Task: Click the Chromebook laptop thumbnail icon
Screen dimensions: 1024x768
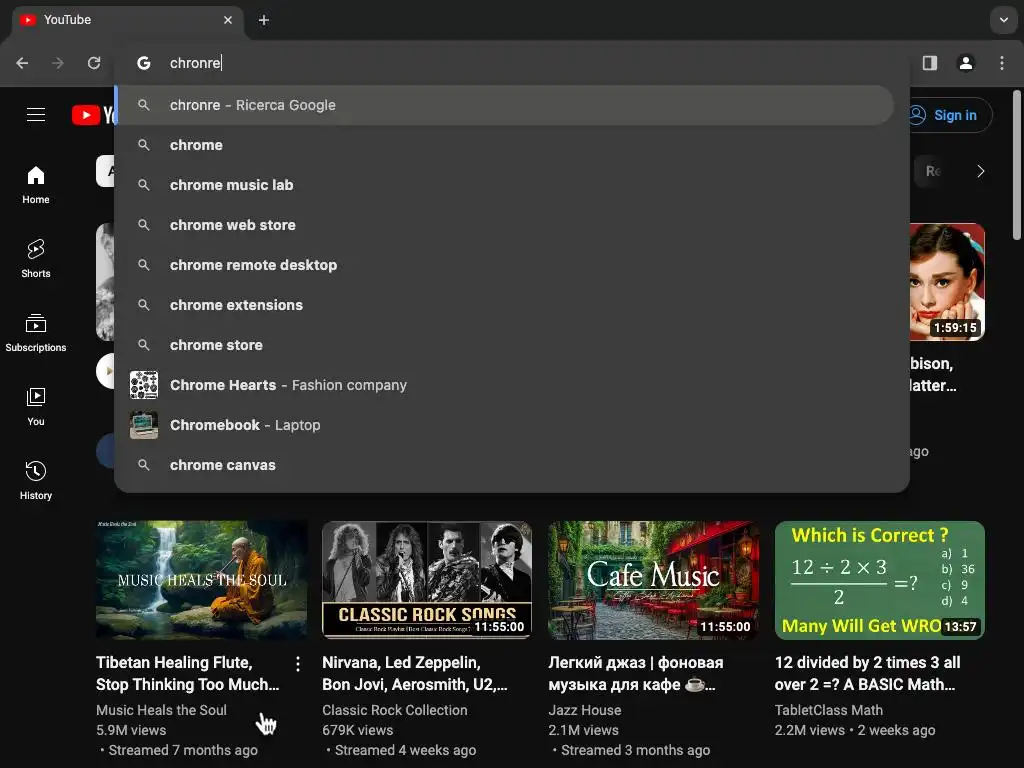Action: [x=144, y=425]
